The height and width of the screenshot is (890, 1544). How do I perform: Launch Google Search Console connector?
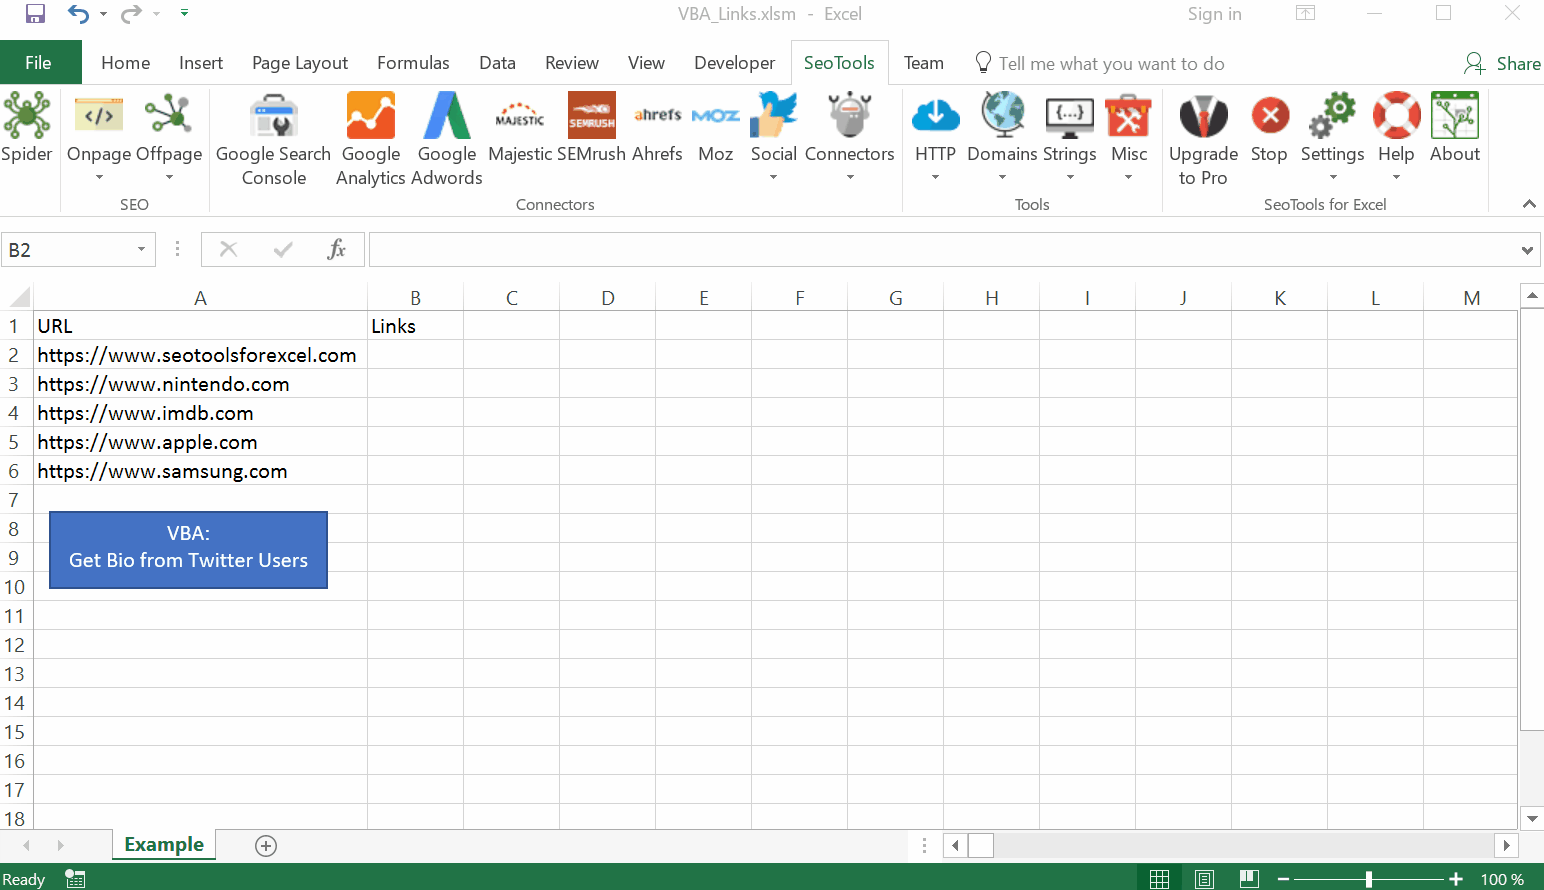coord(273,139)
